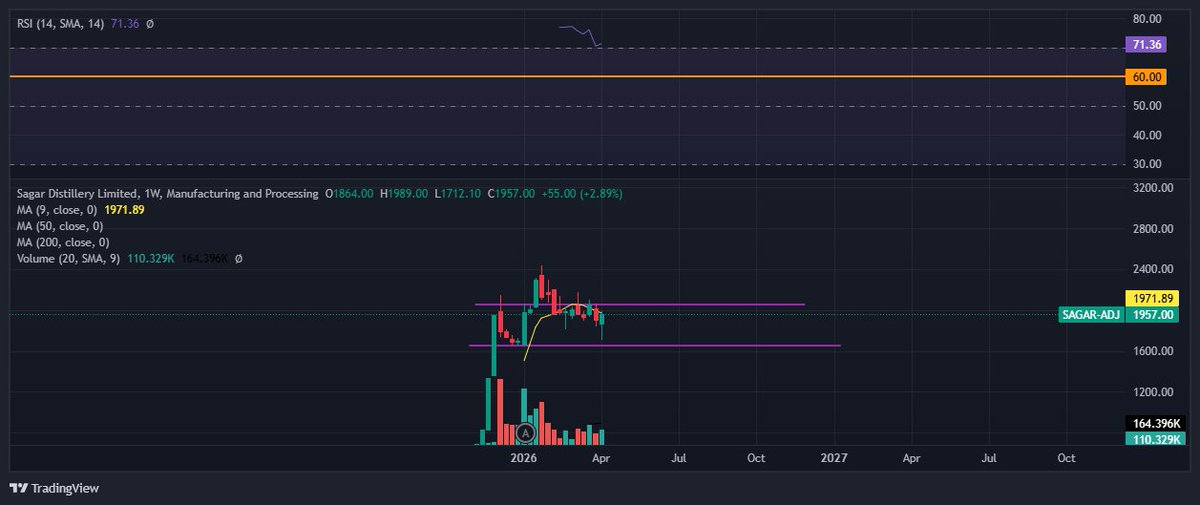This screenshot has height=505, width=1200.
Task: Click the SAGAR-ADJ symbol label
Action: coord(1090,315)
